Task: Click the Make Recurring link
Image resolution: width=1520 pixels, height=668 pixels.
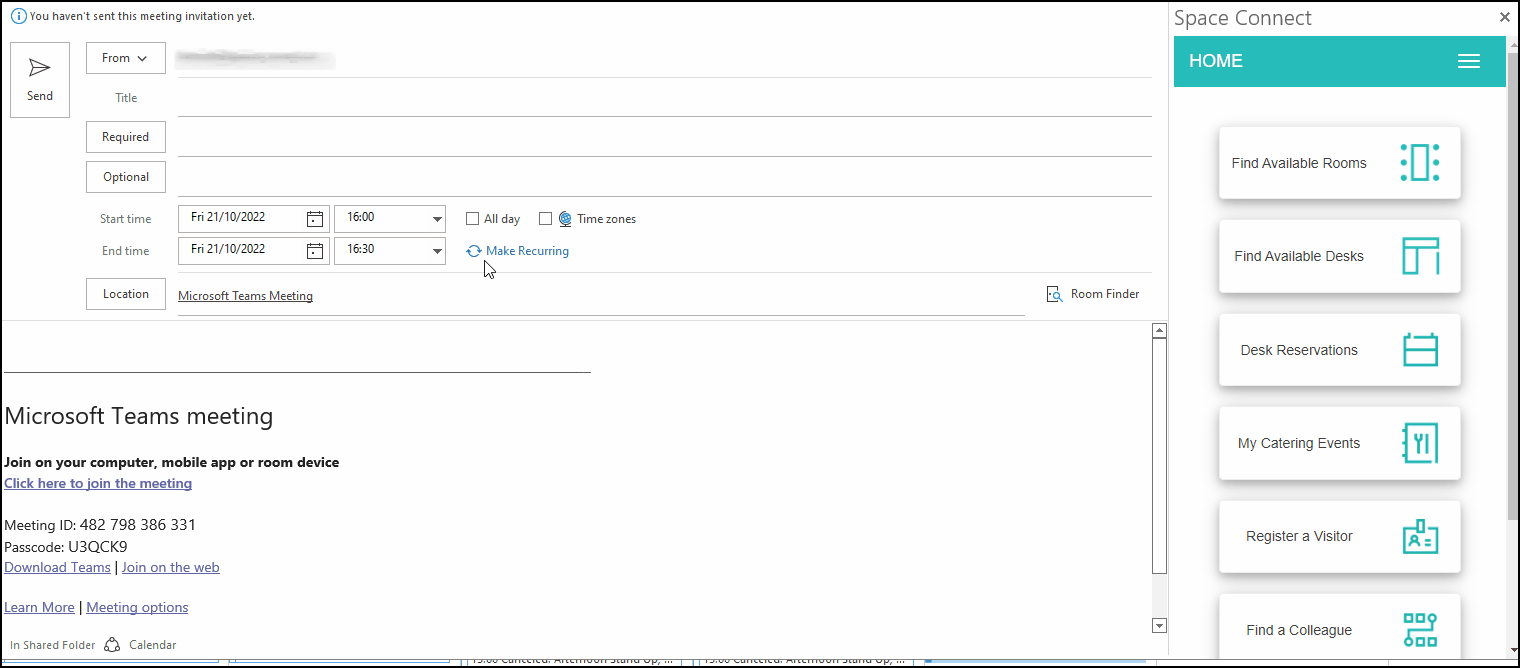Action: 527,251
